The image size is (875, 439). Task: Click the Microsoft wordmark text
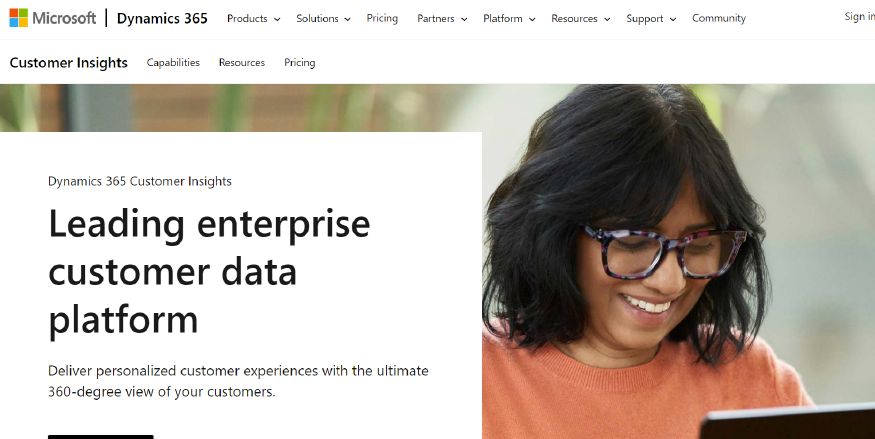(64, 18)
